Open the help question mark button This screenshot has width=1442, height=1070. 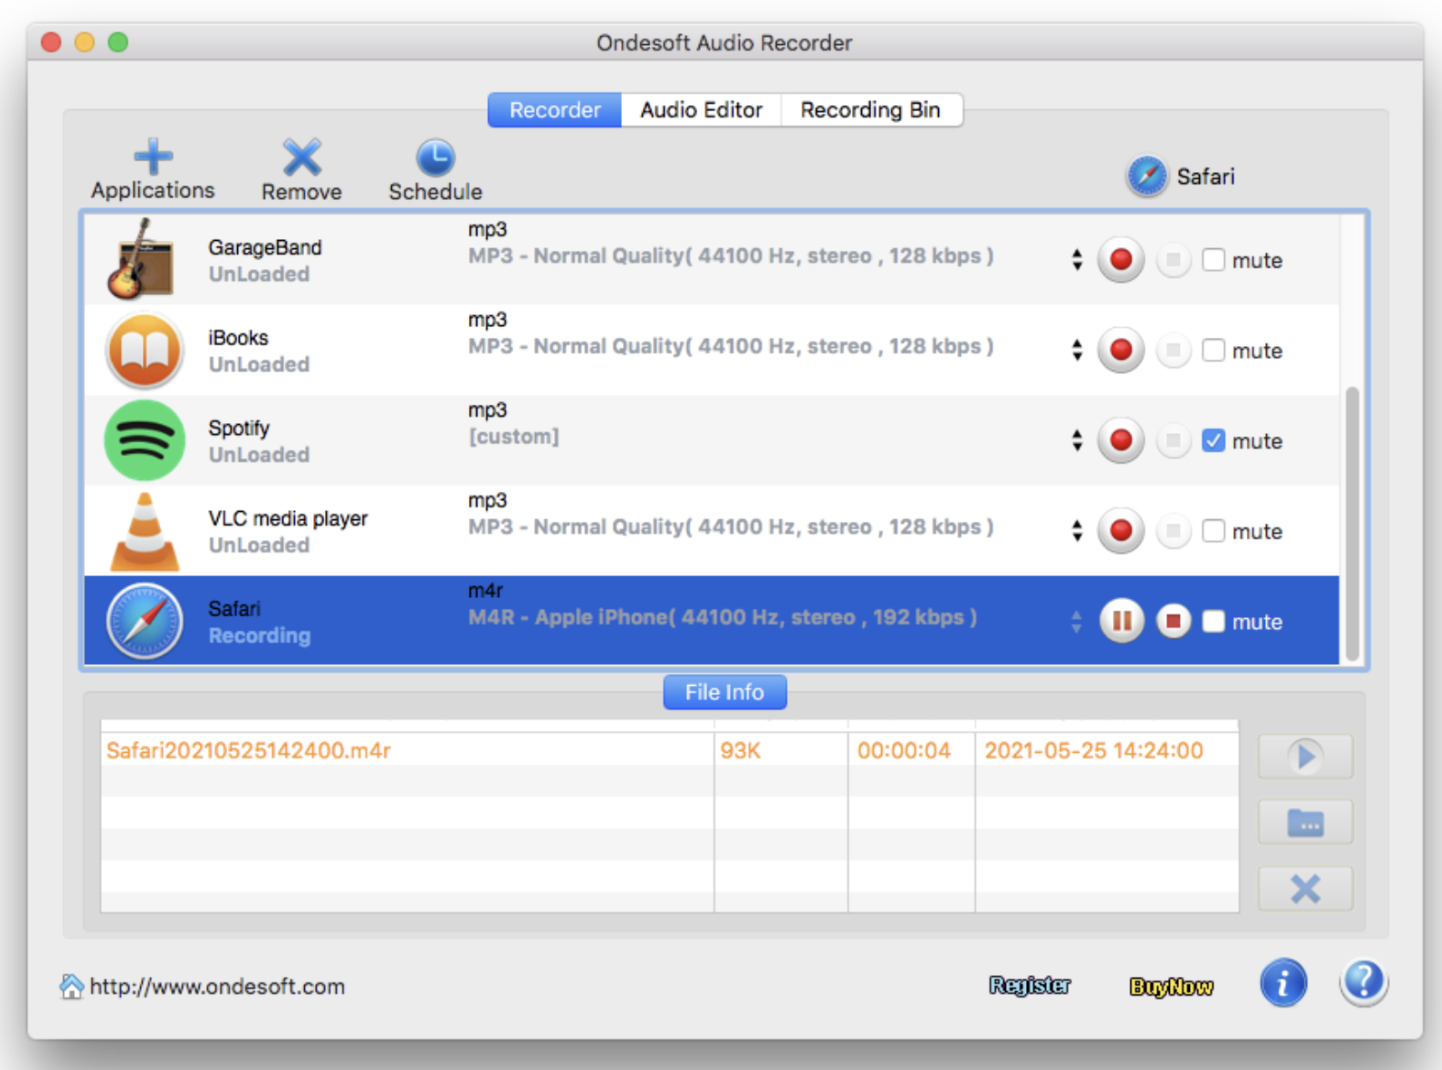point(1363,982)
